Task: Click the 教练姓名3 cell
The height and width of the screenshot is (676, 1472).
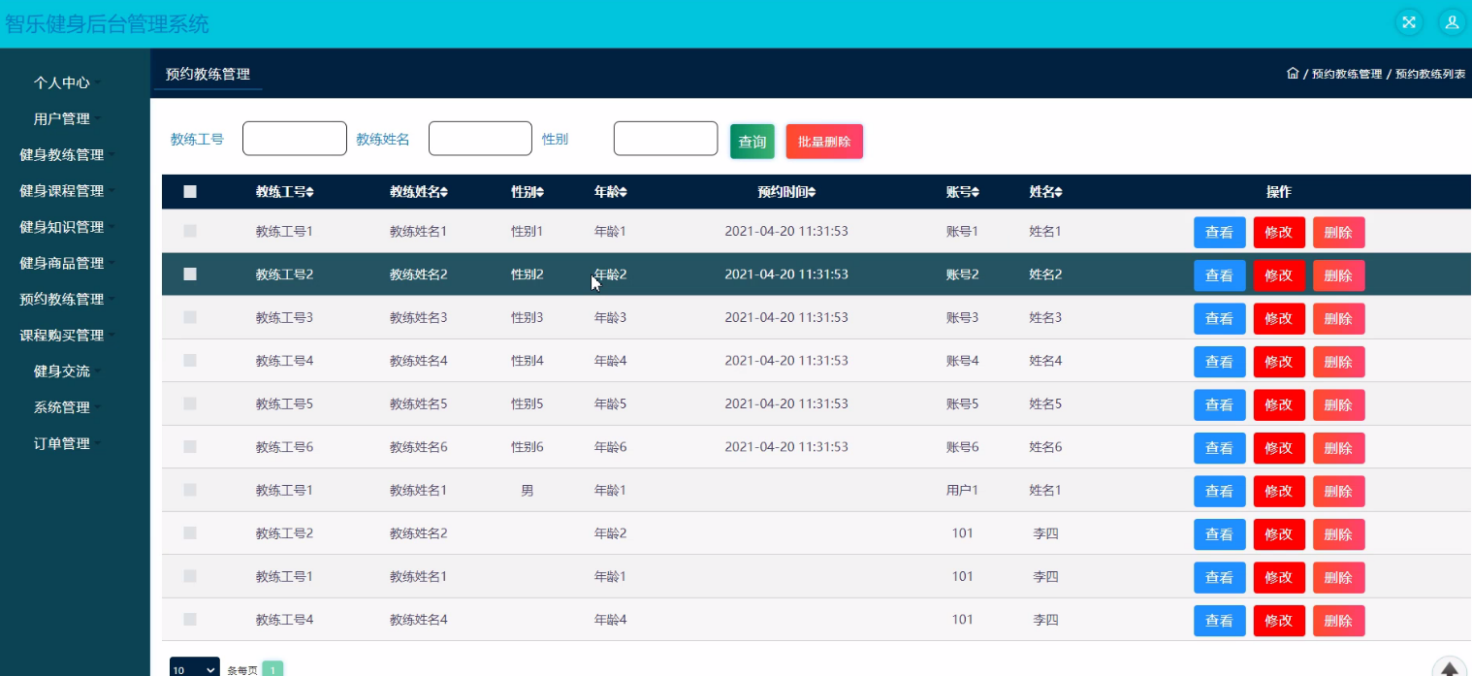Action: [x=418, y=317]
